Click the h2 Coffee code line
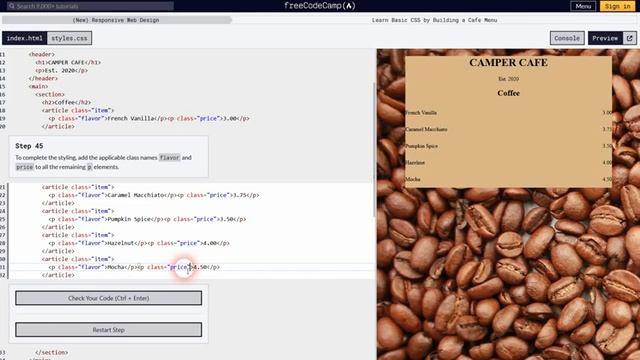640x360 pixels. 66,102
